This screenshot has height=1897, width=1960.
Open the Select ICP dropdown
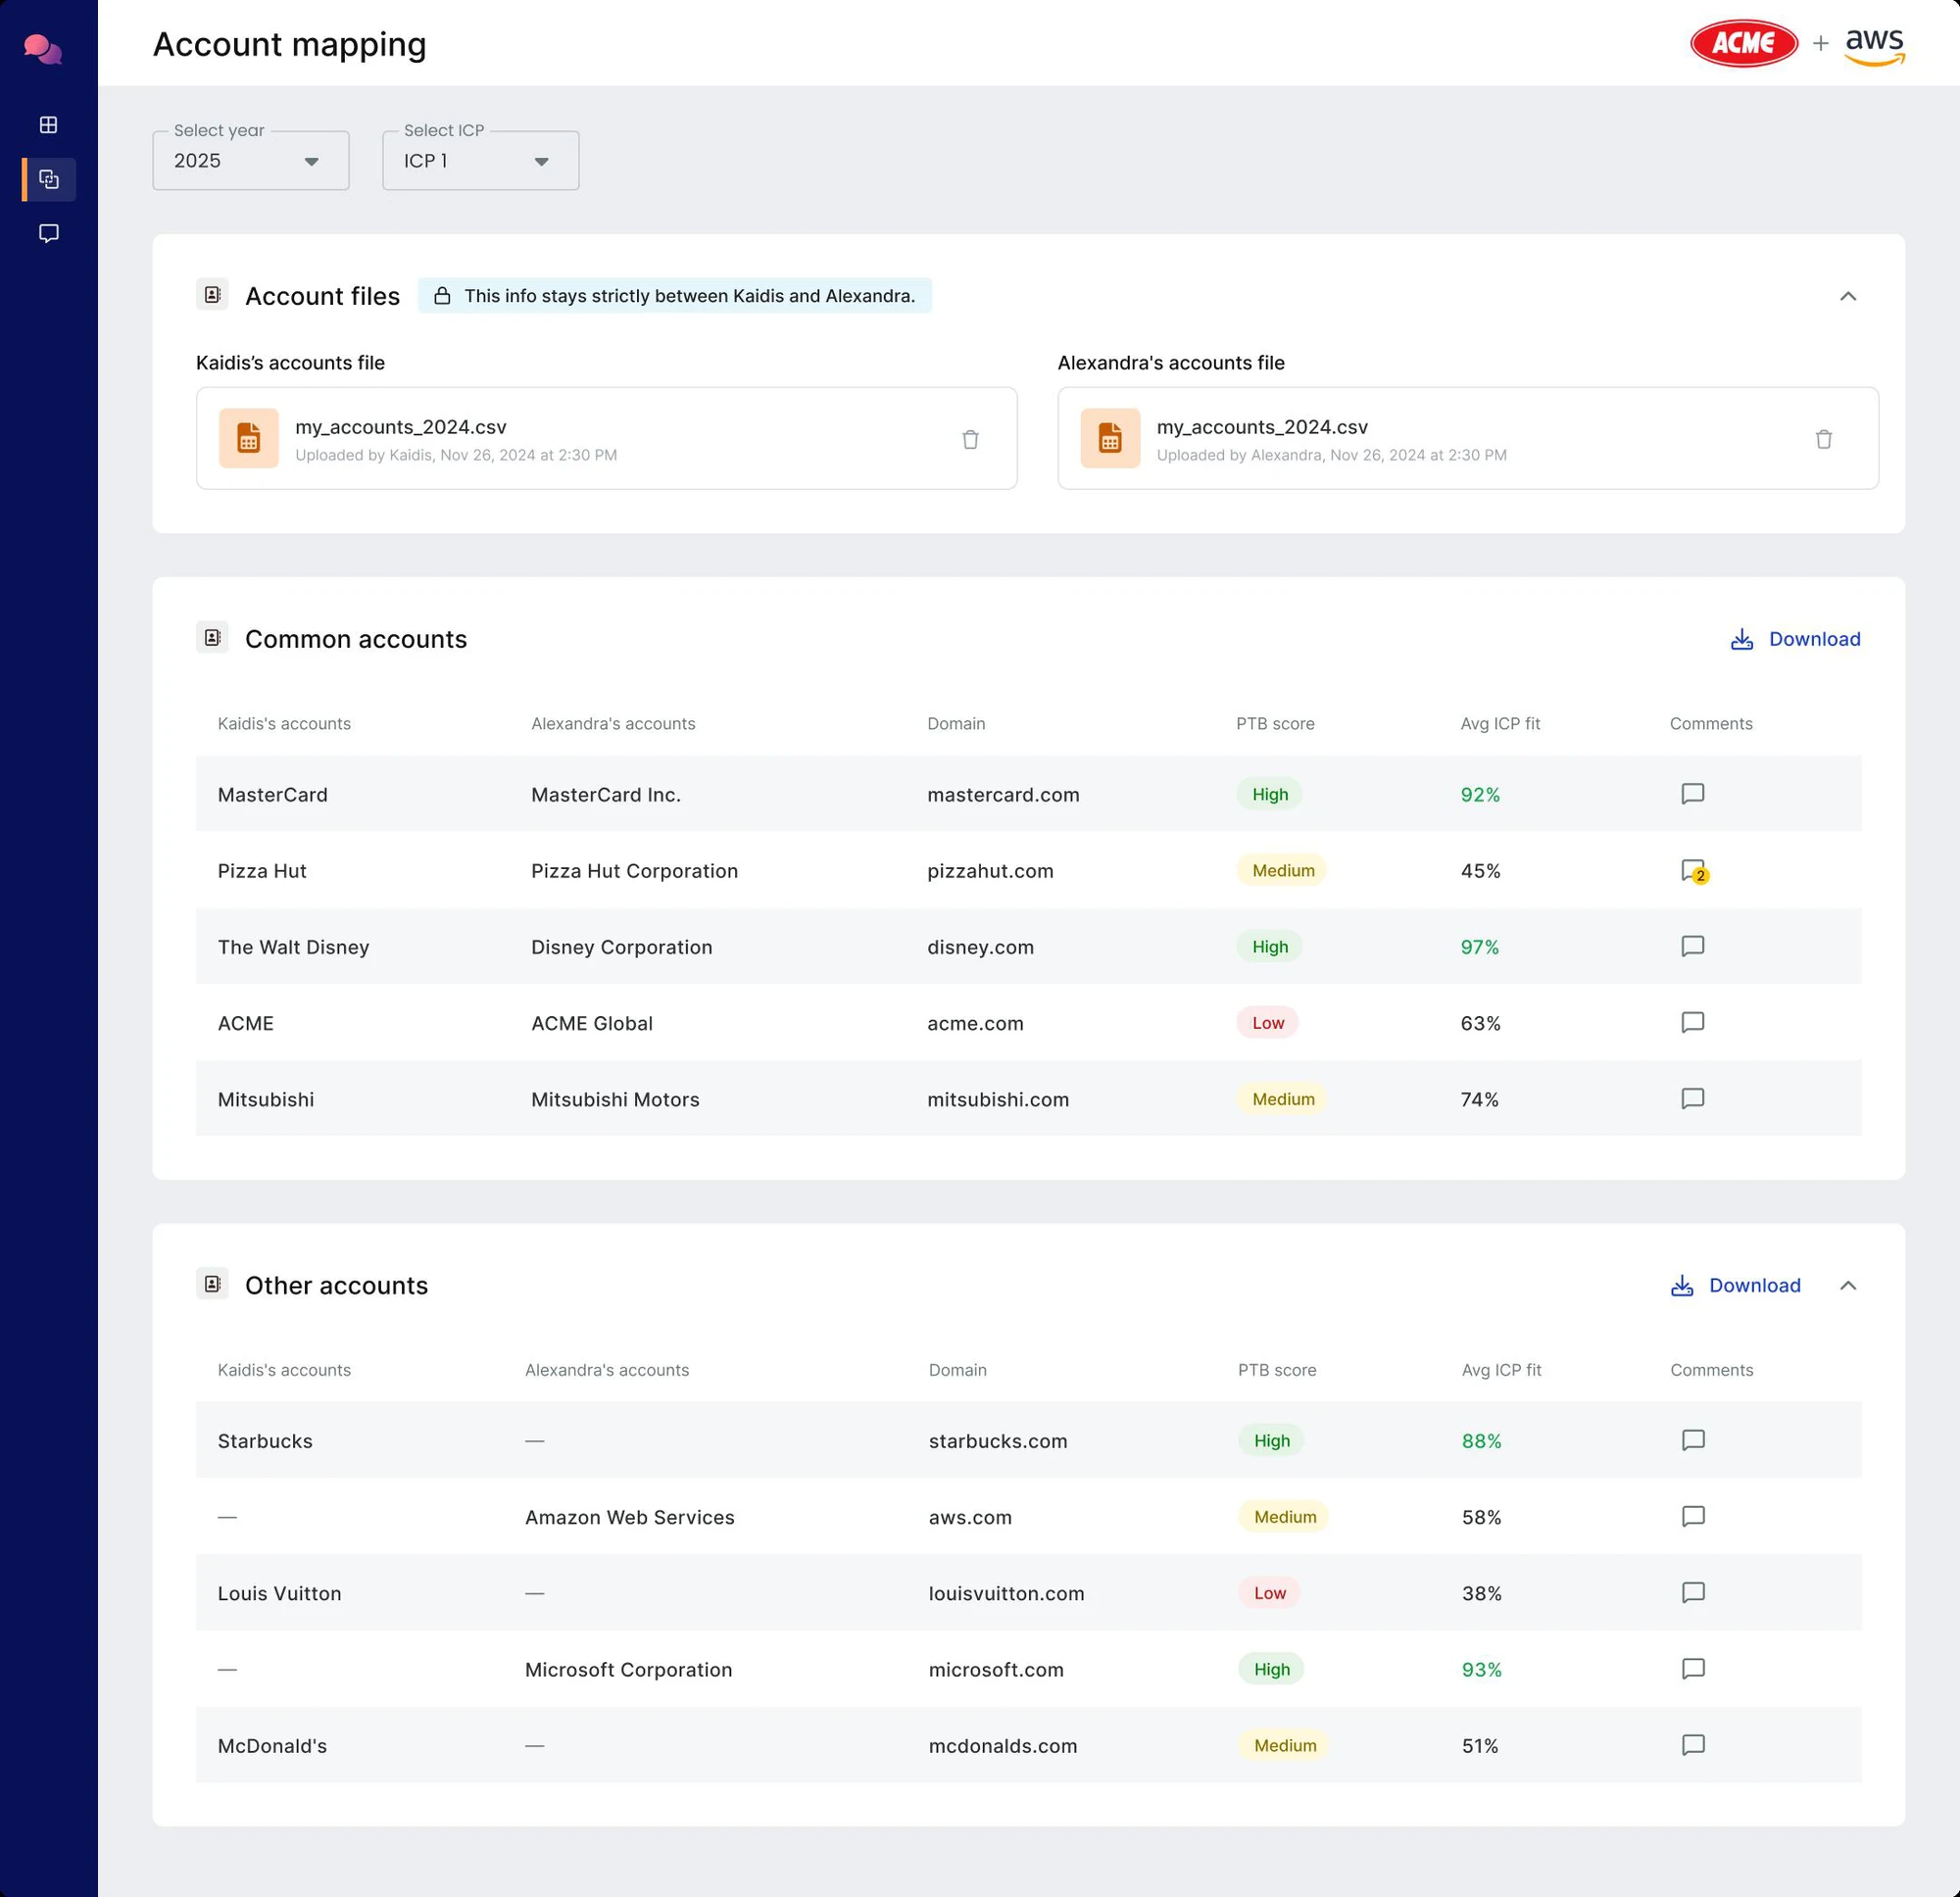click(x=481, y=160)
